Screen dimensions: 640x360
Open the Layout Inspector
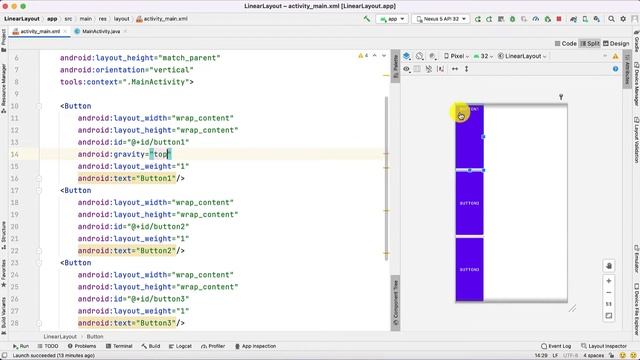click(x=604, y=346)
